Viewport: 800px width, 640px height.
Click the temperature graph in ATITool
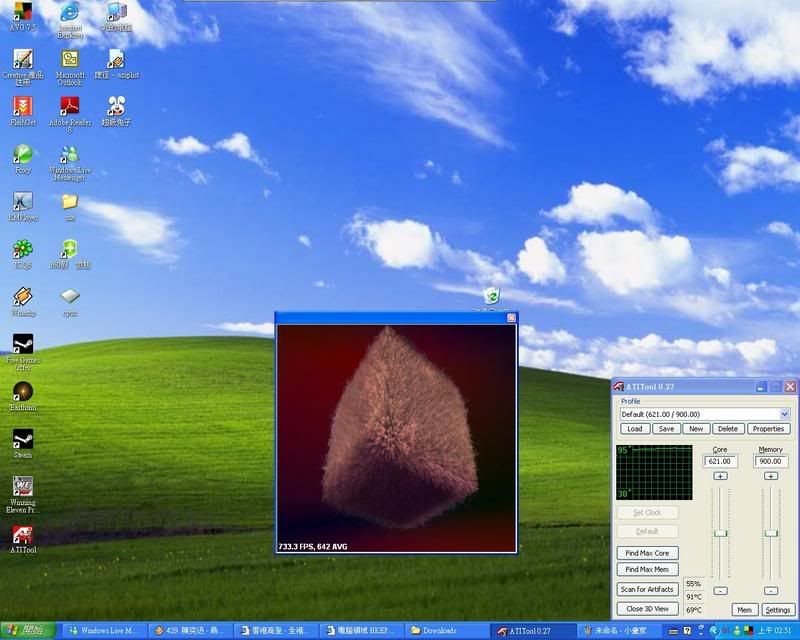click(x=654, y=472)
